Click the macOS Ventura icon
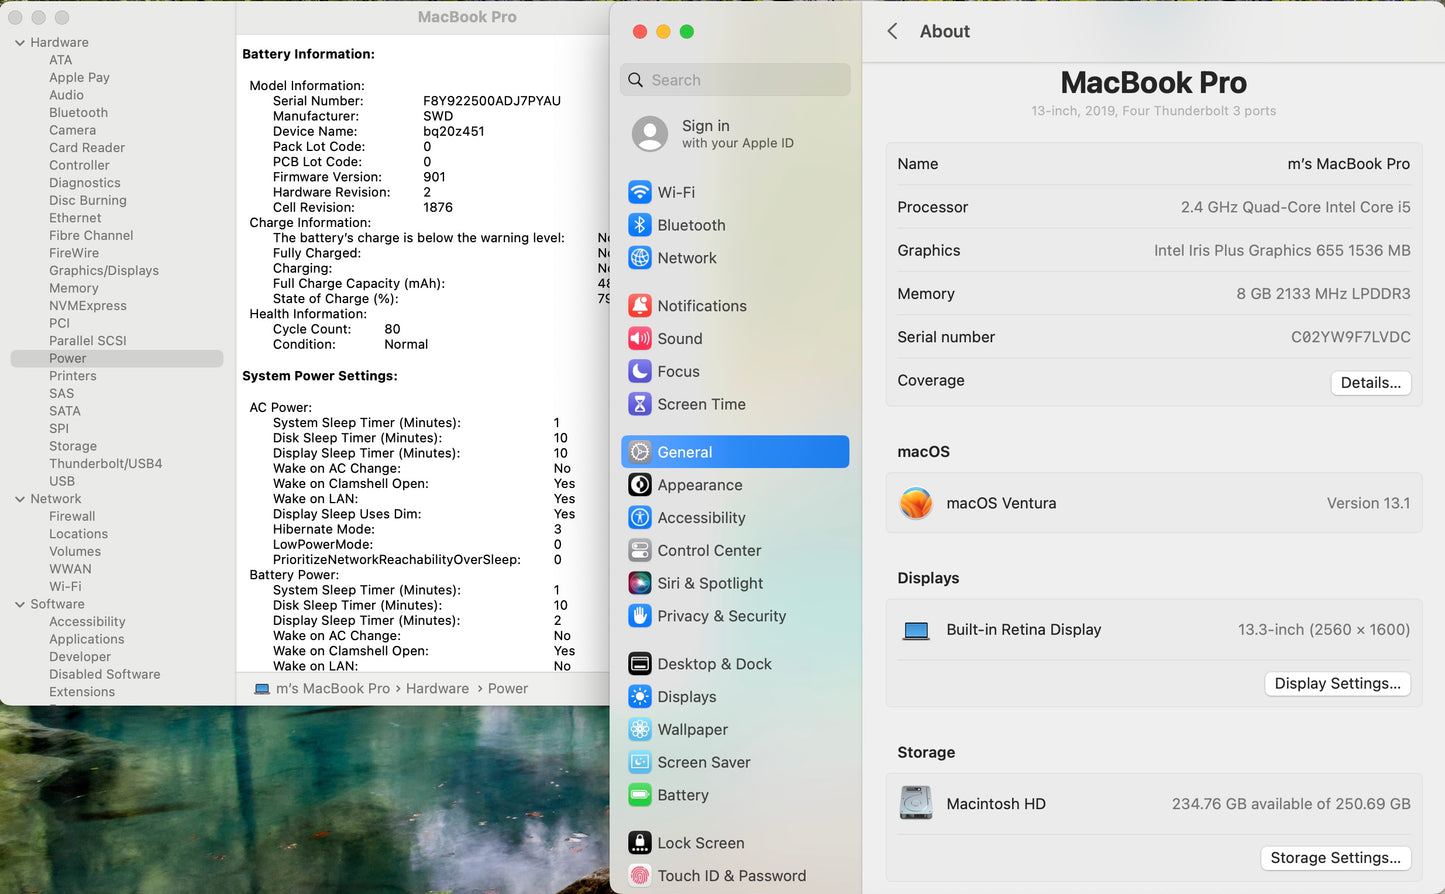1445x894 pixels. [915, 503]
